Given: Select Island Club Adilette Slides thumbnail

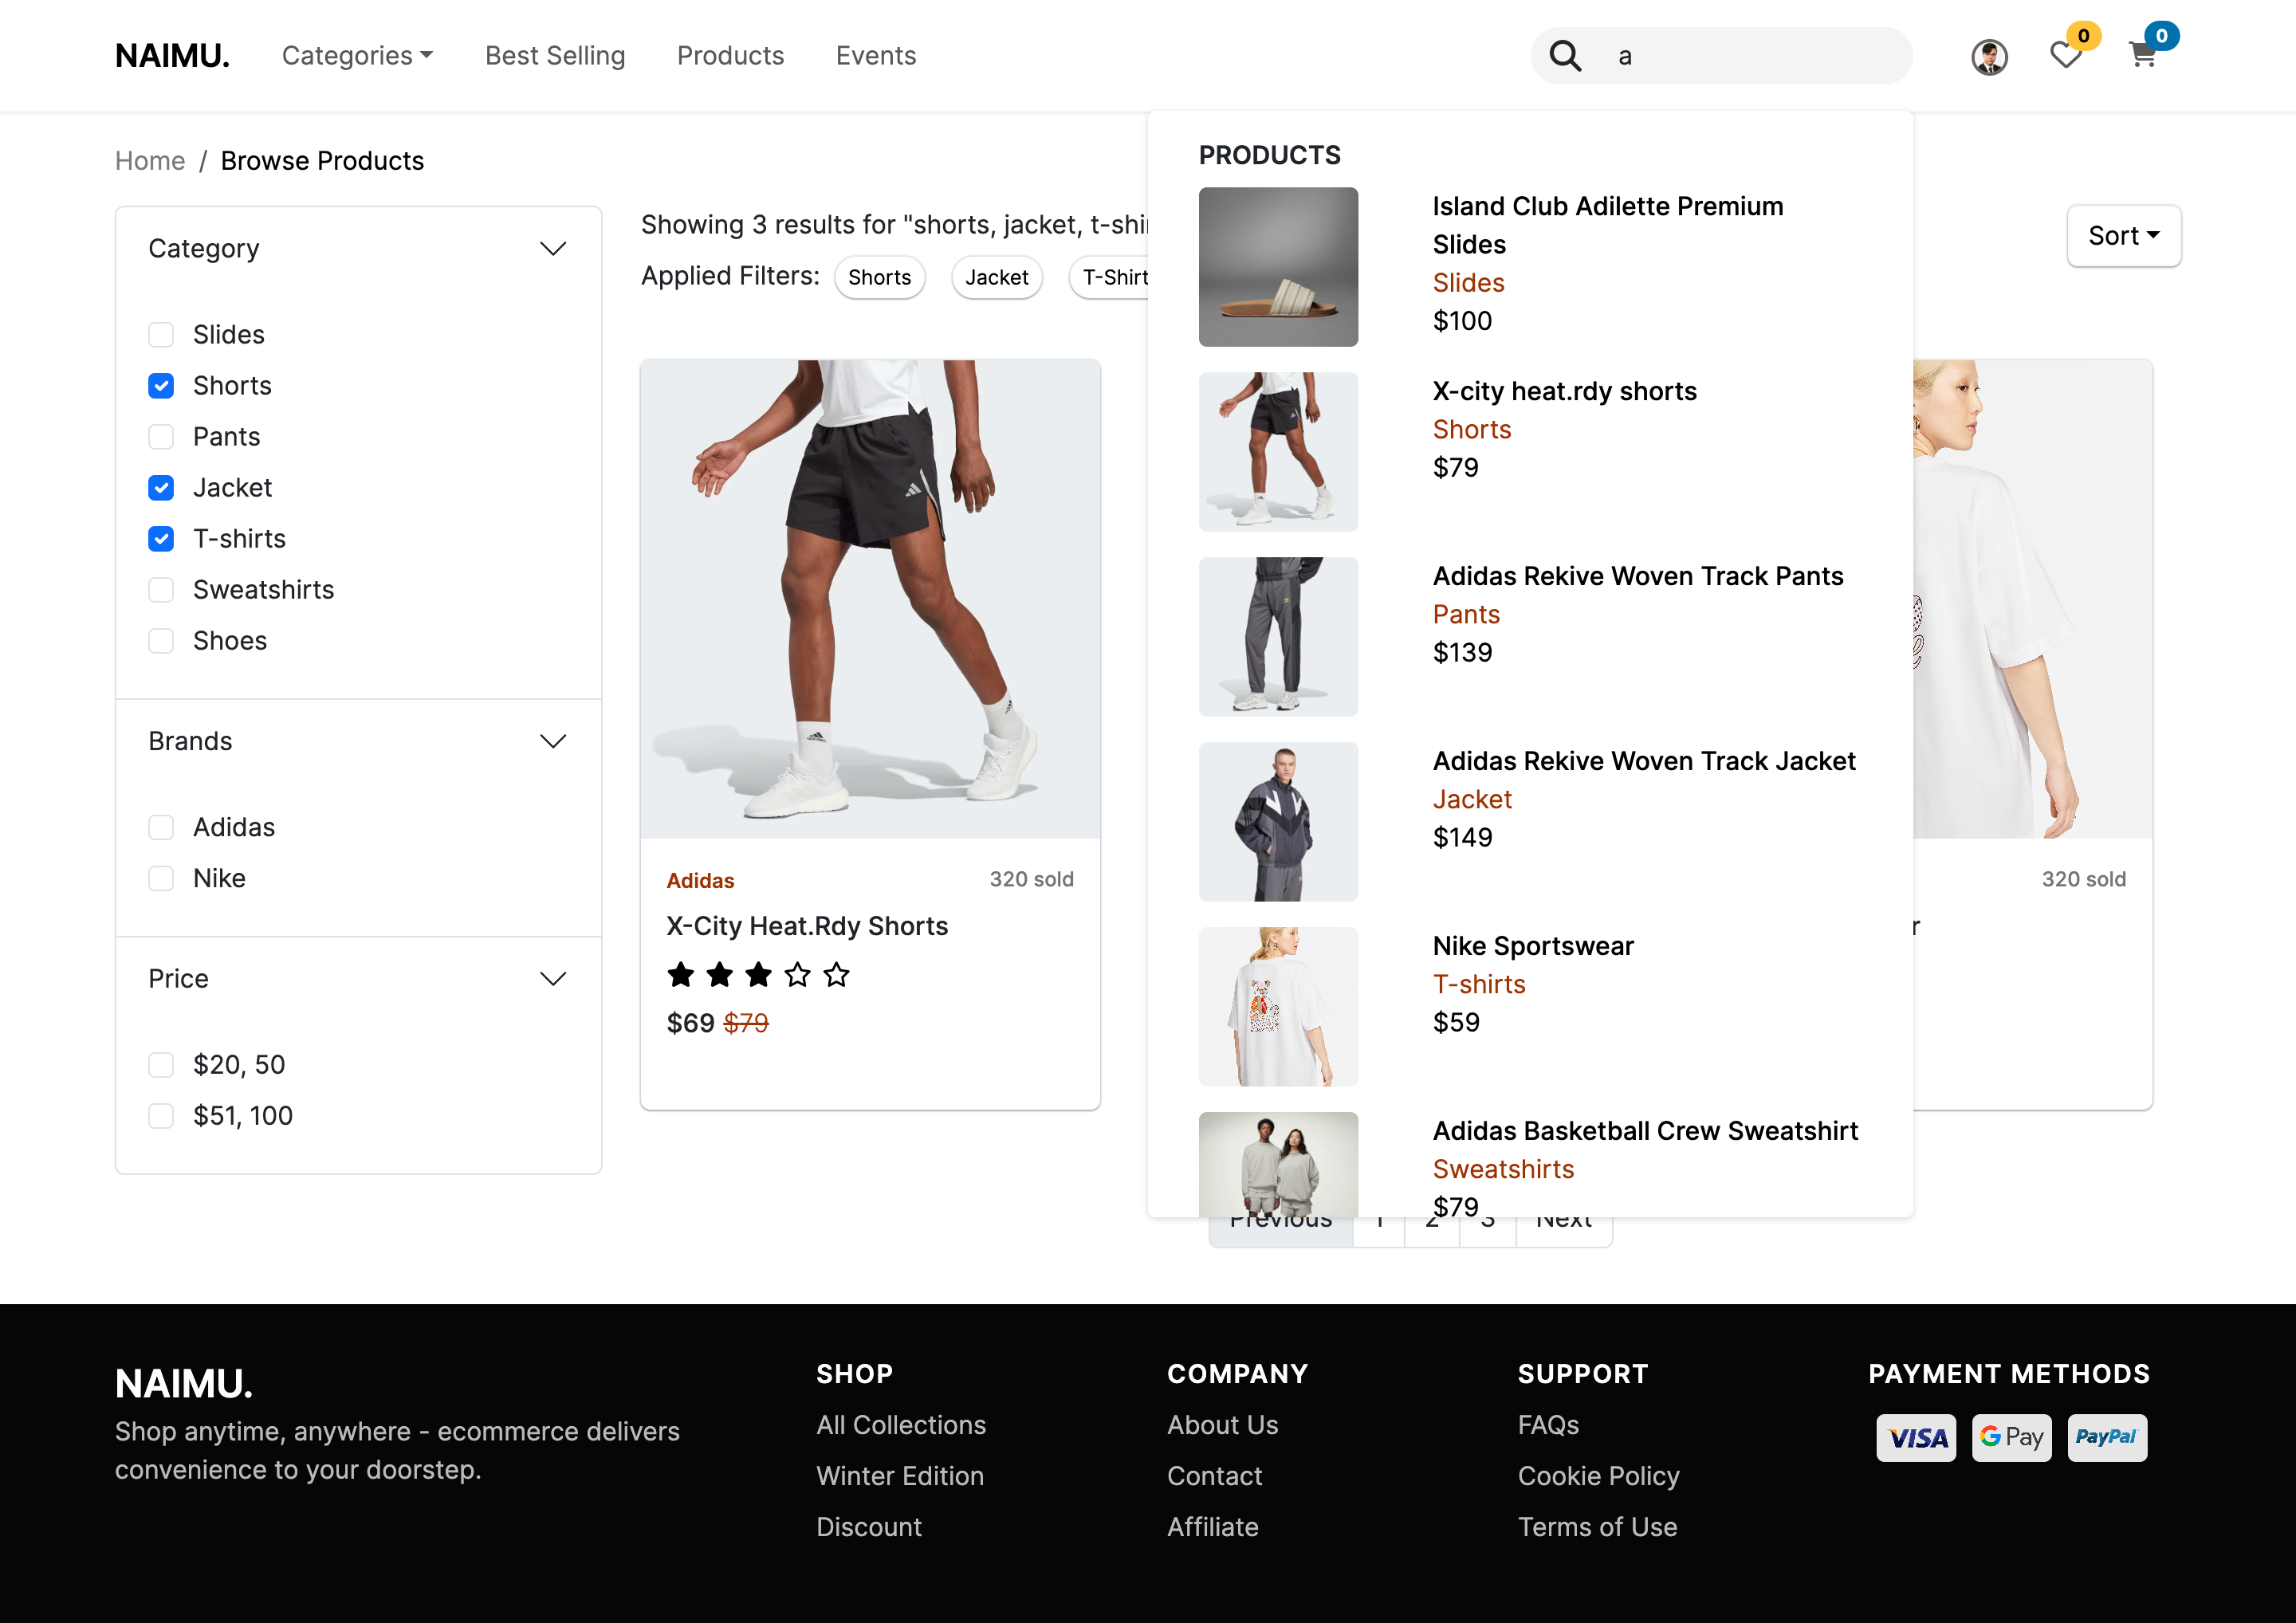Looking at the screenshot, I should pyautogui.click(x=1278, y=267).
